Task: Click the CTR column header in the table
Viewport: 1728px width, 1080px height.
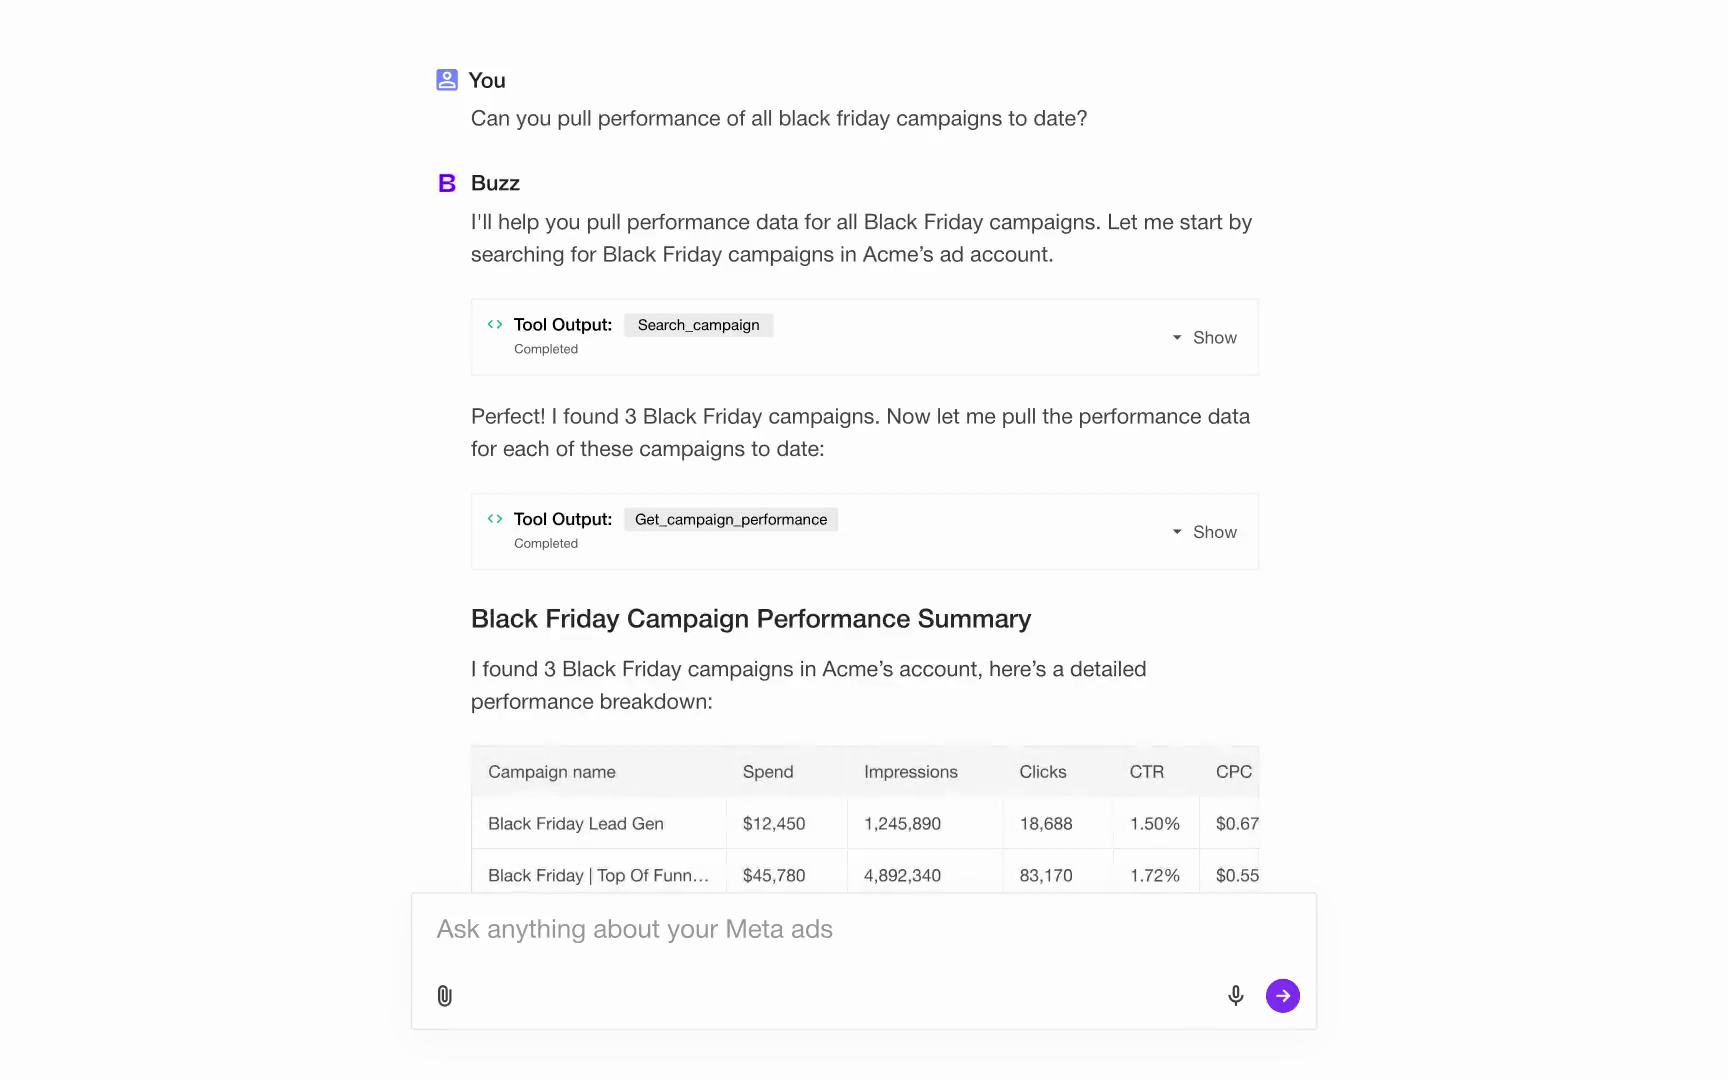Action: [1146, 771]
